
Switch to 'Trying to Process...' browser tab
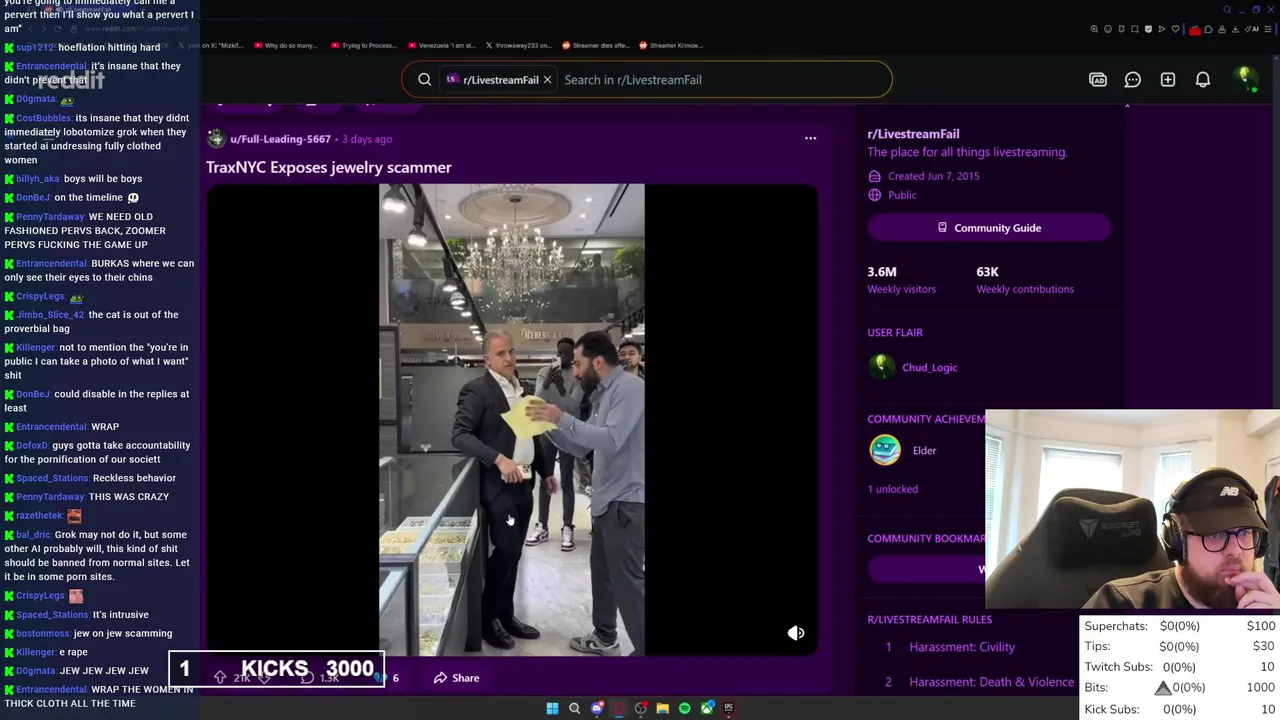pyautogui.click(x=365, y=45)
